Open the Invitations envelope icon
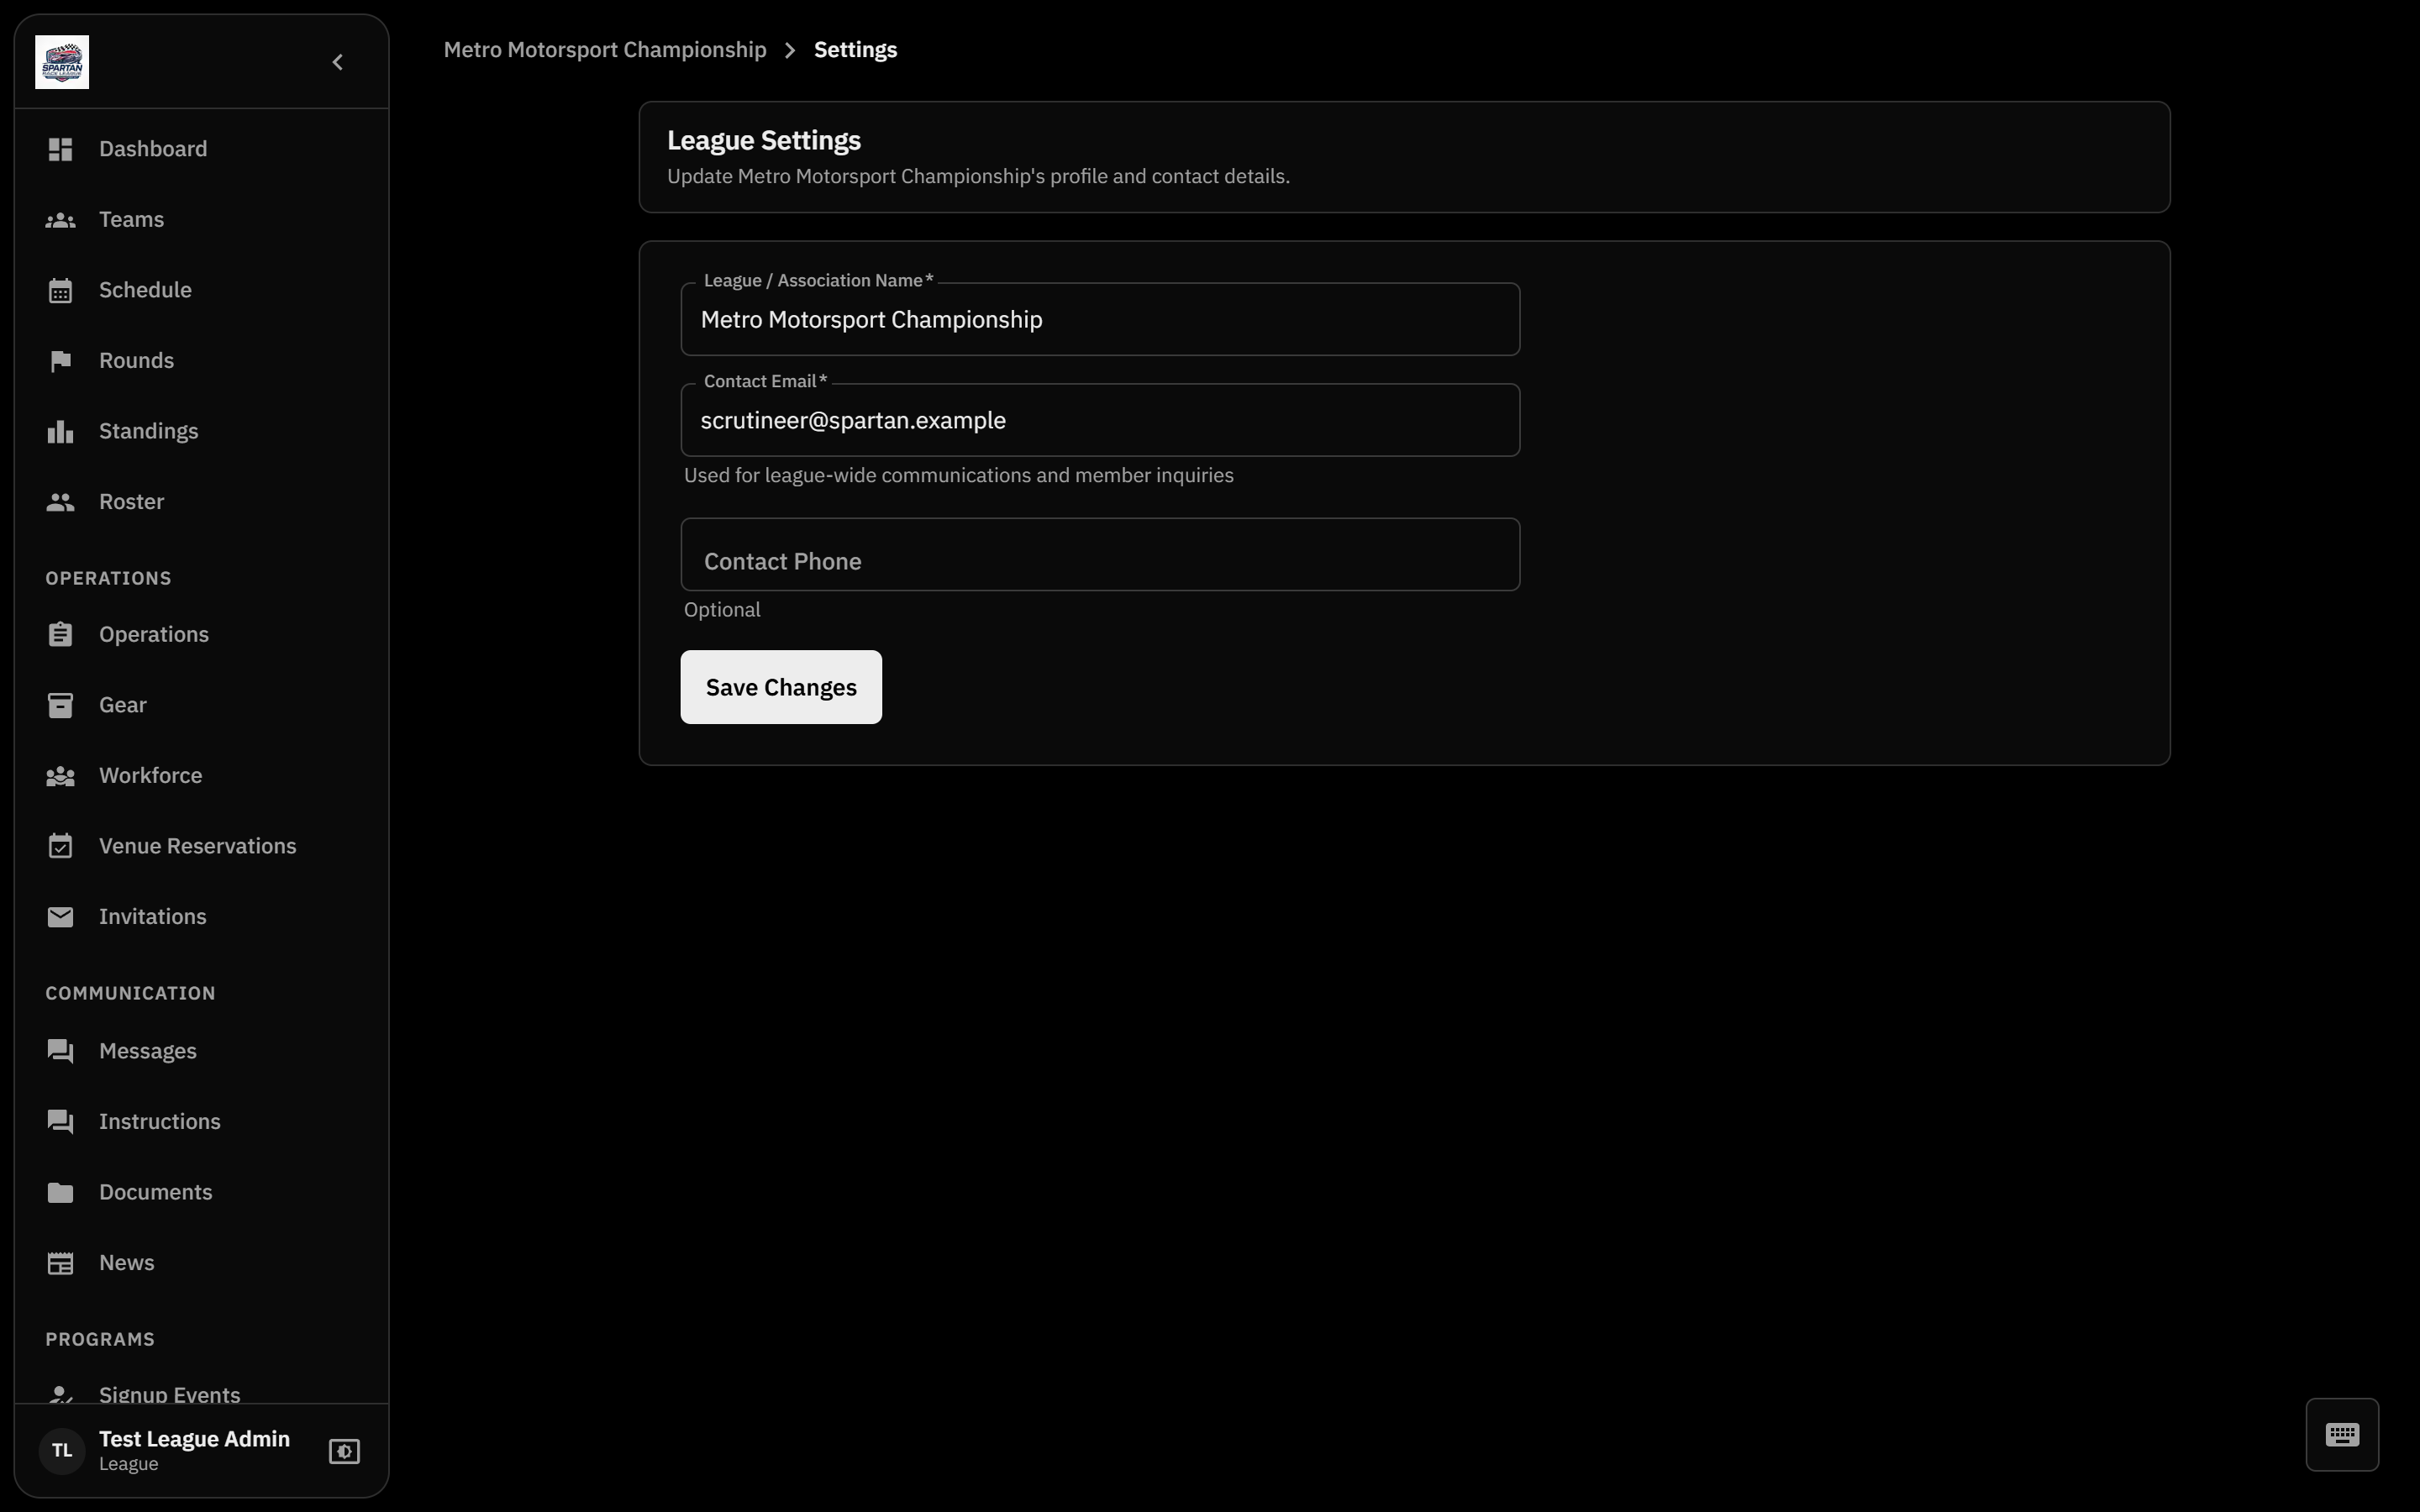This screenshot has width=2420, height=1512. click(60, 917)
